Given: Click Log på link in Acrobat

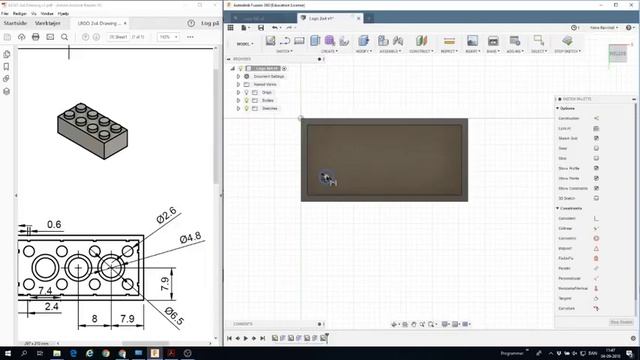Looking at the screenshot, I should pos(210,23).
